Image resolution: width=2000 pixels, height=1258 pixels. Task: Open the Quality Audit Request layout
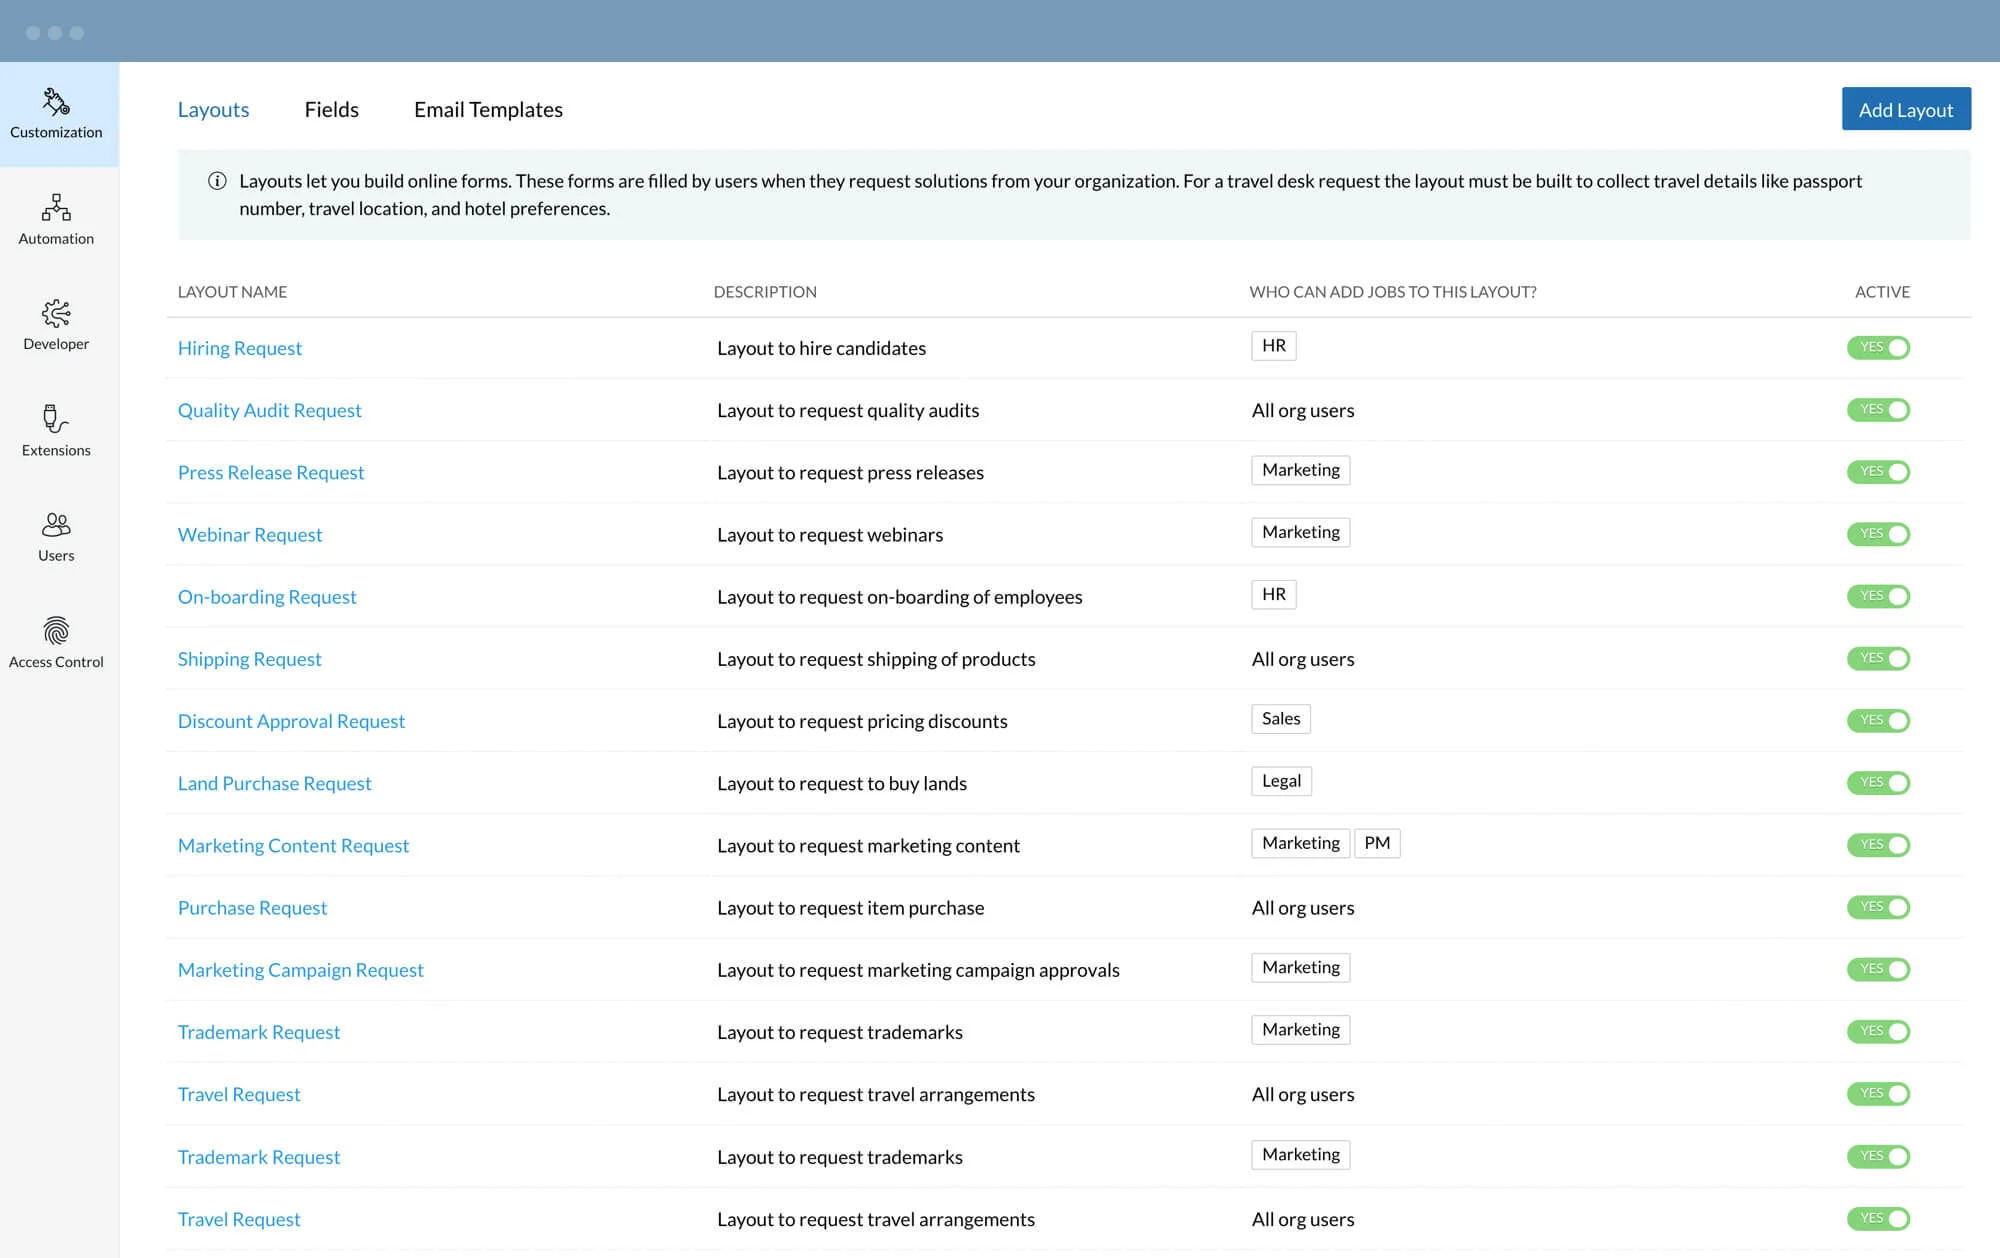pyautogui.click(x=270, y=410)
